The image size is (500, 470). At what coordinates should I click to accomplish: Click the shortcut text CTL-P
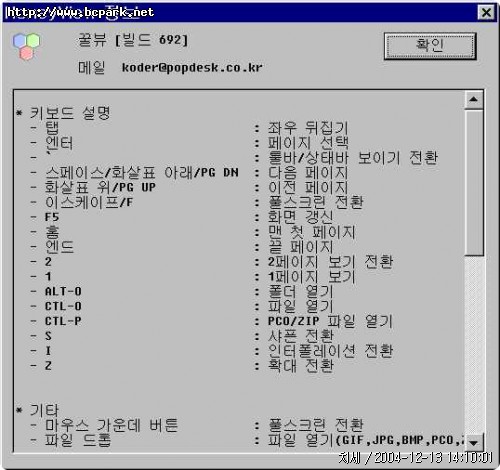(x=63, y=321)
